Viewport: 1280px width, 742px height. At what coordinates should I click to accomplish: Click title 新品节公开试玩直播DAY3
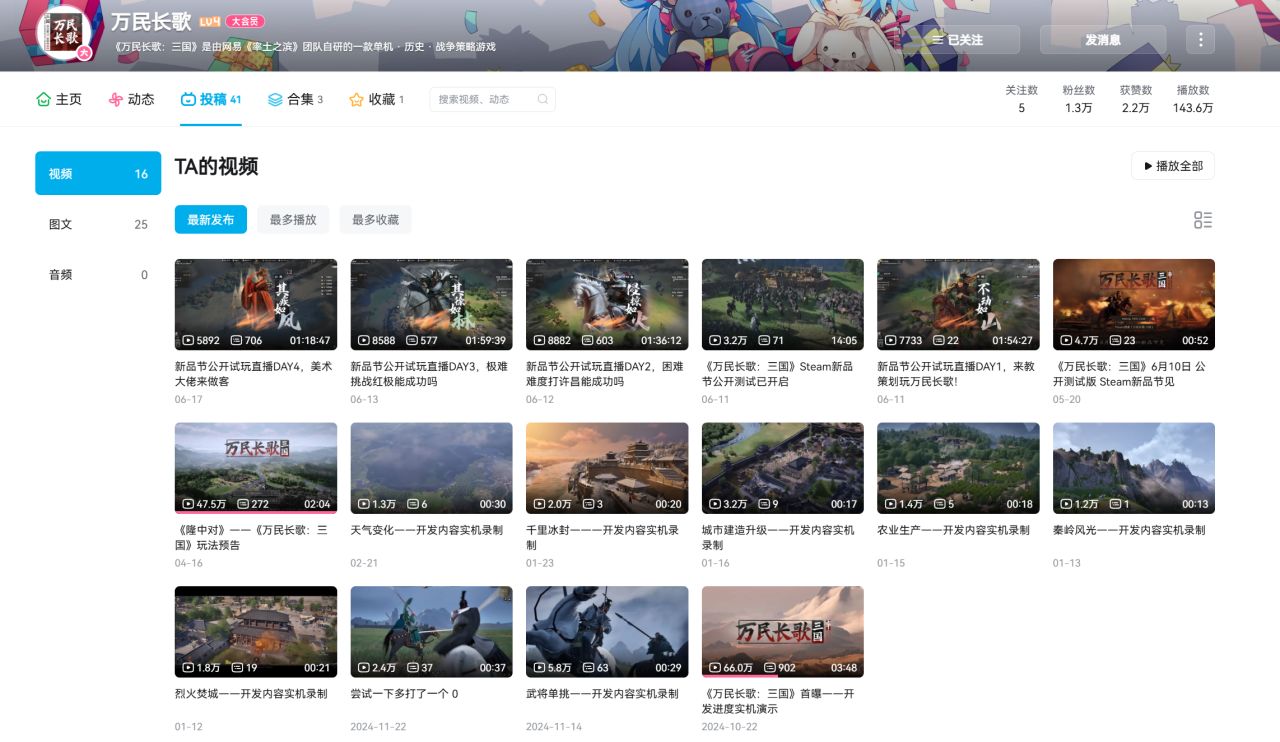(x=427, y=374)
